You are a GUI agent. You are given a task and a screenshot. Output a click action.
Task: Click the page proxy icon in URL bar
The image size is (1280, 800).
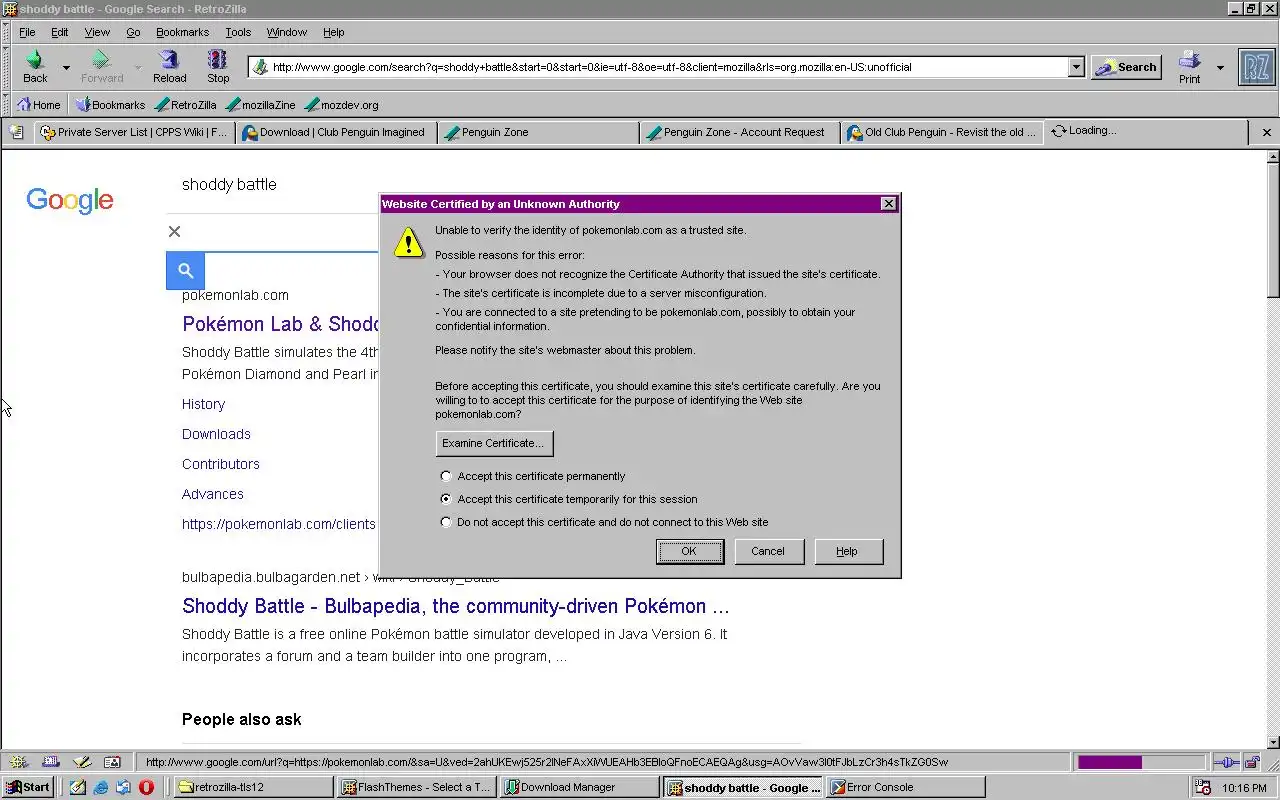click(260, 67)
